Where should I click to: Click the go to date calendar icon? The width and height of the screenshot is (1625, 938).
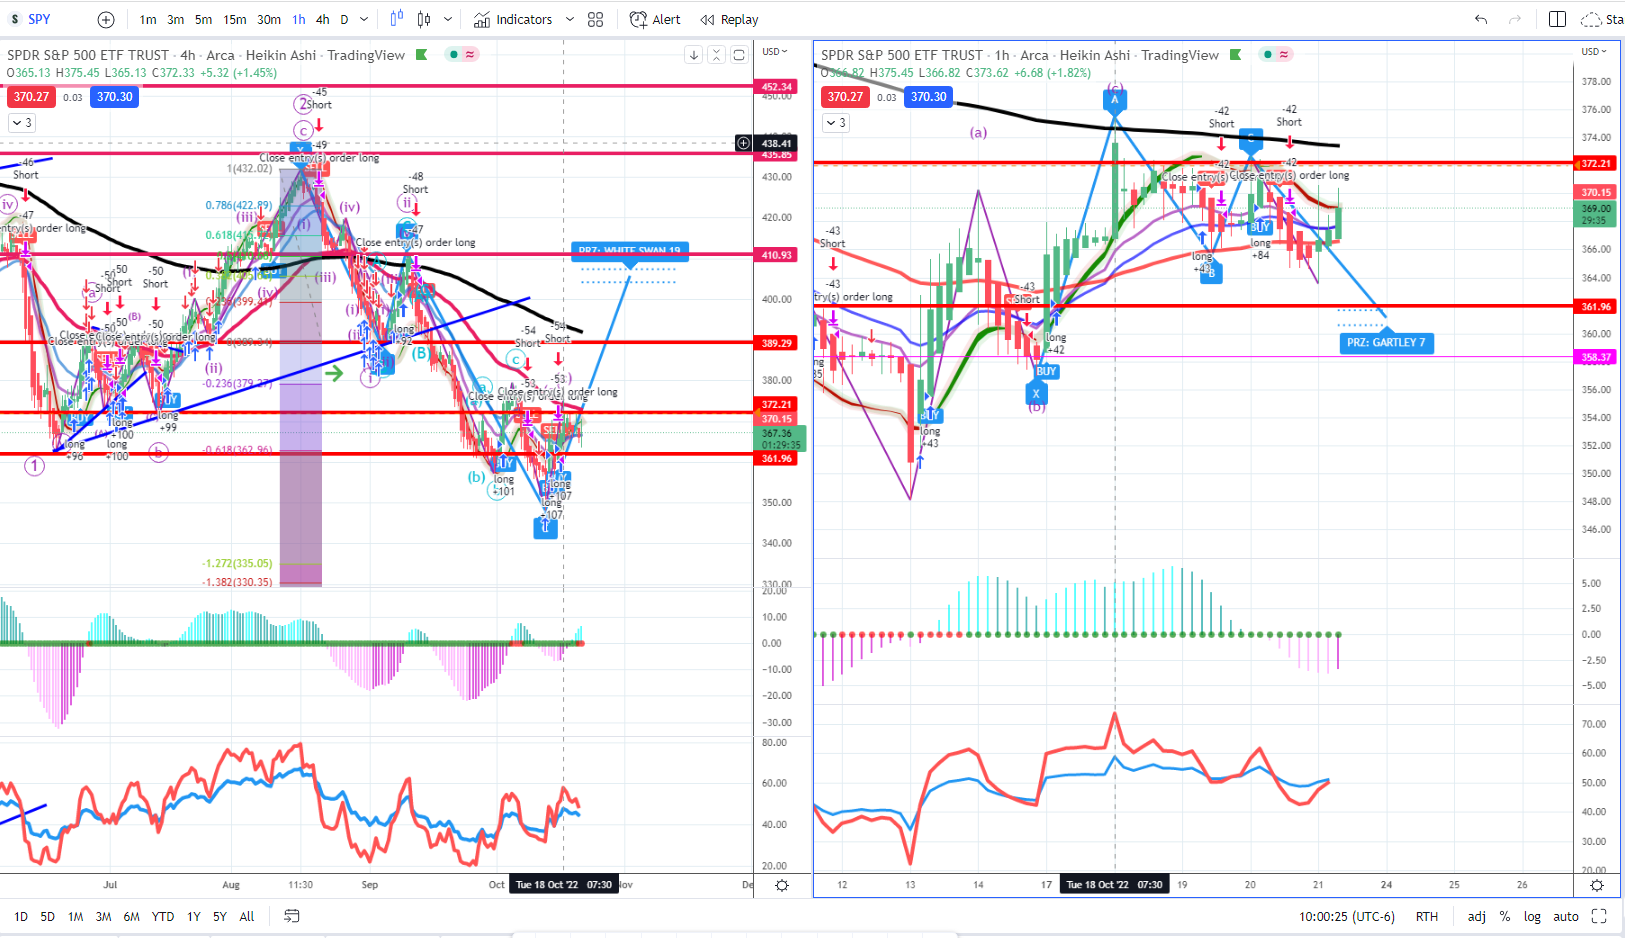pyautogui.click(x=292, y=916)
